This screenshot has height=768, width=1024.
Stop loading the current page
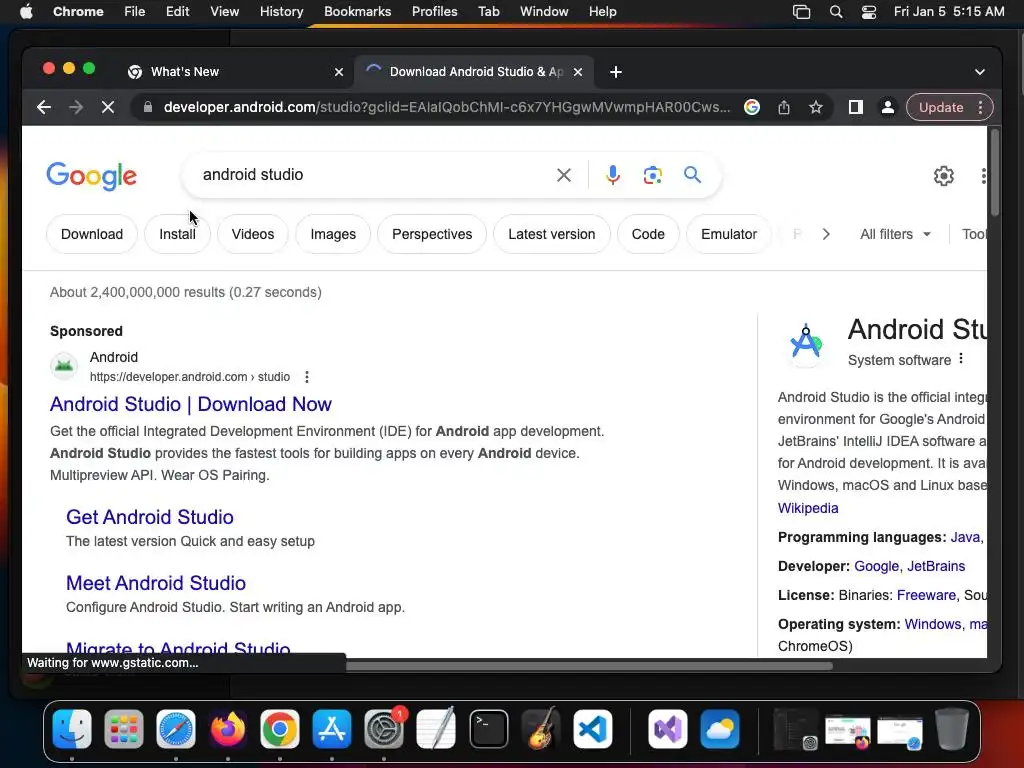[x=108, y=107]
